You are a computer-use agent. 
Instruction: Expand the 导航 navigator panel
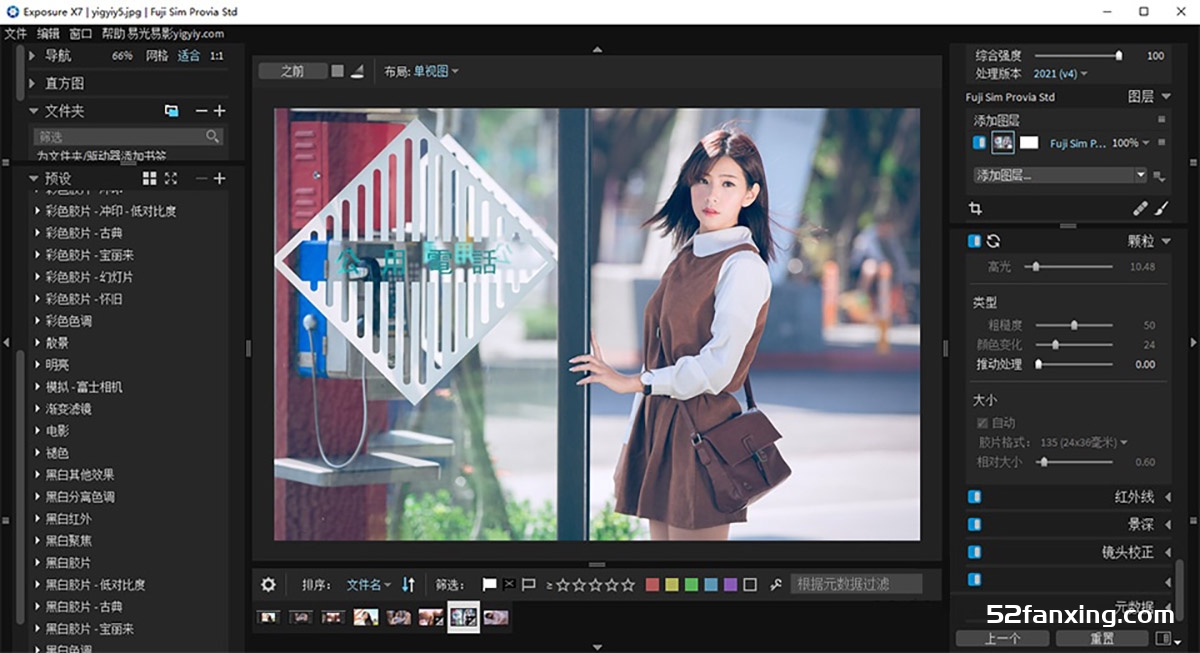pyautogui.click(x=33, y=56)
